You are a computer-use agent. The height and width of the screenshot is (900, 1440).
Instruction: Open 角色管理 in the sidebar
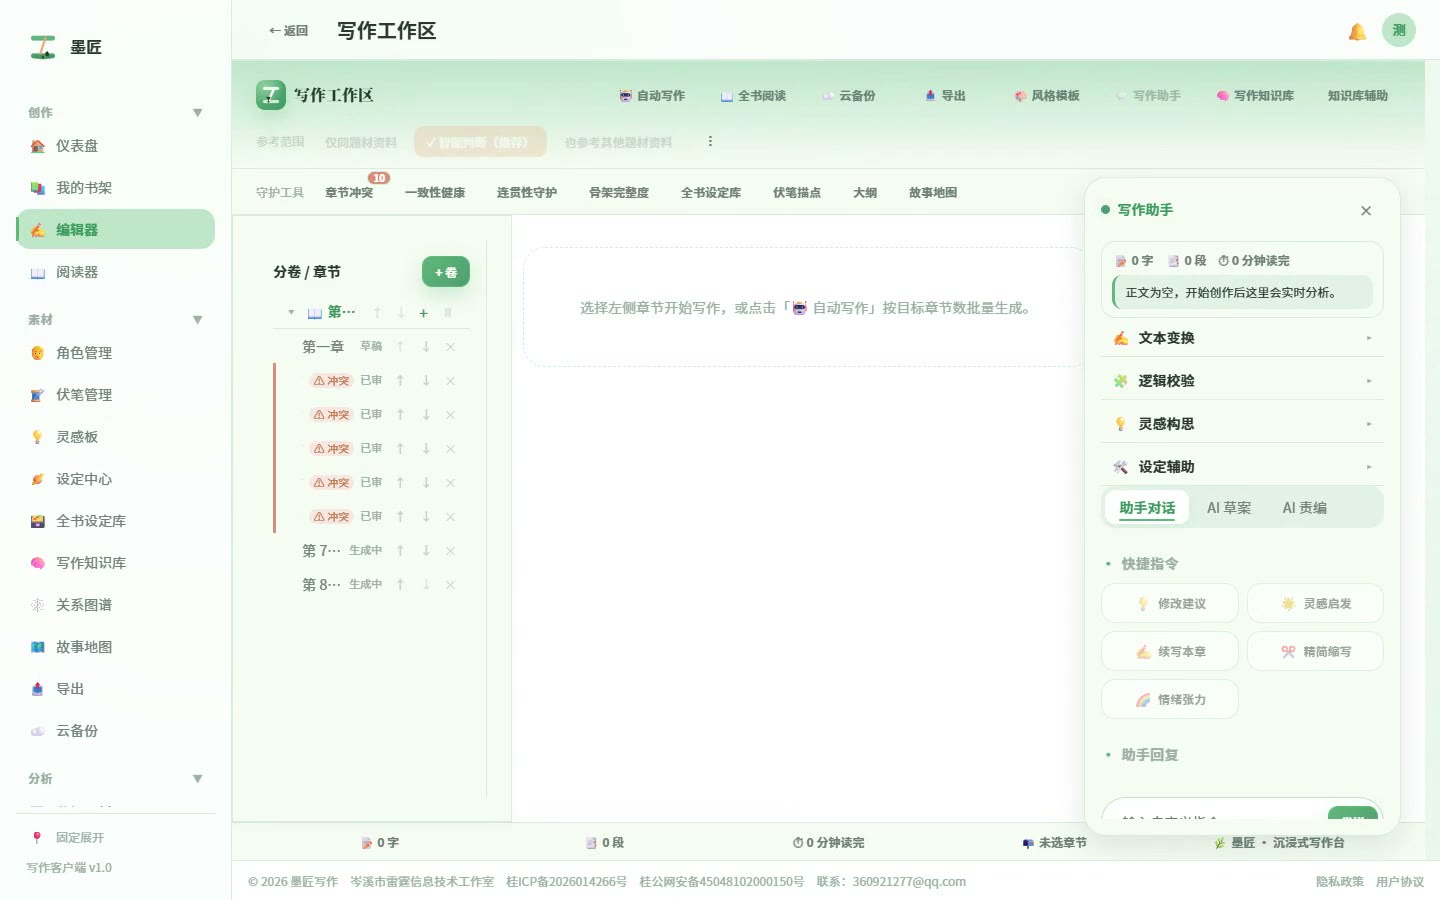[115, 353]
